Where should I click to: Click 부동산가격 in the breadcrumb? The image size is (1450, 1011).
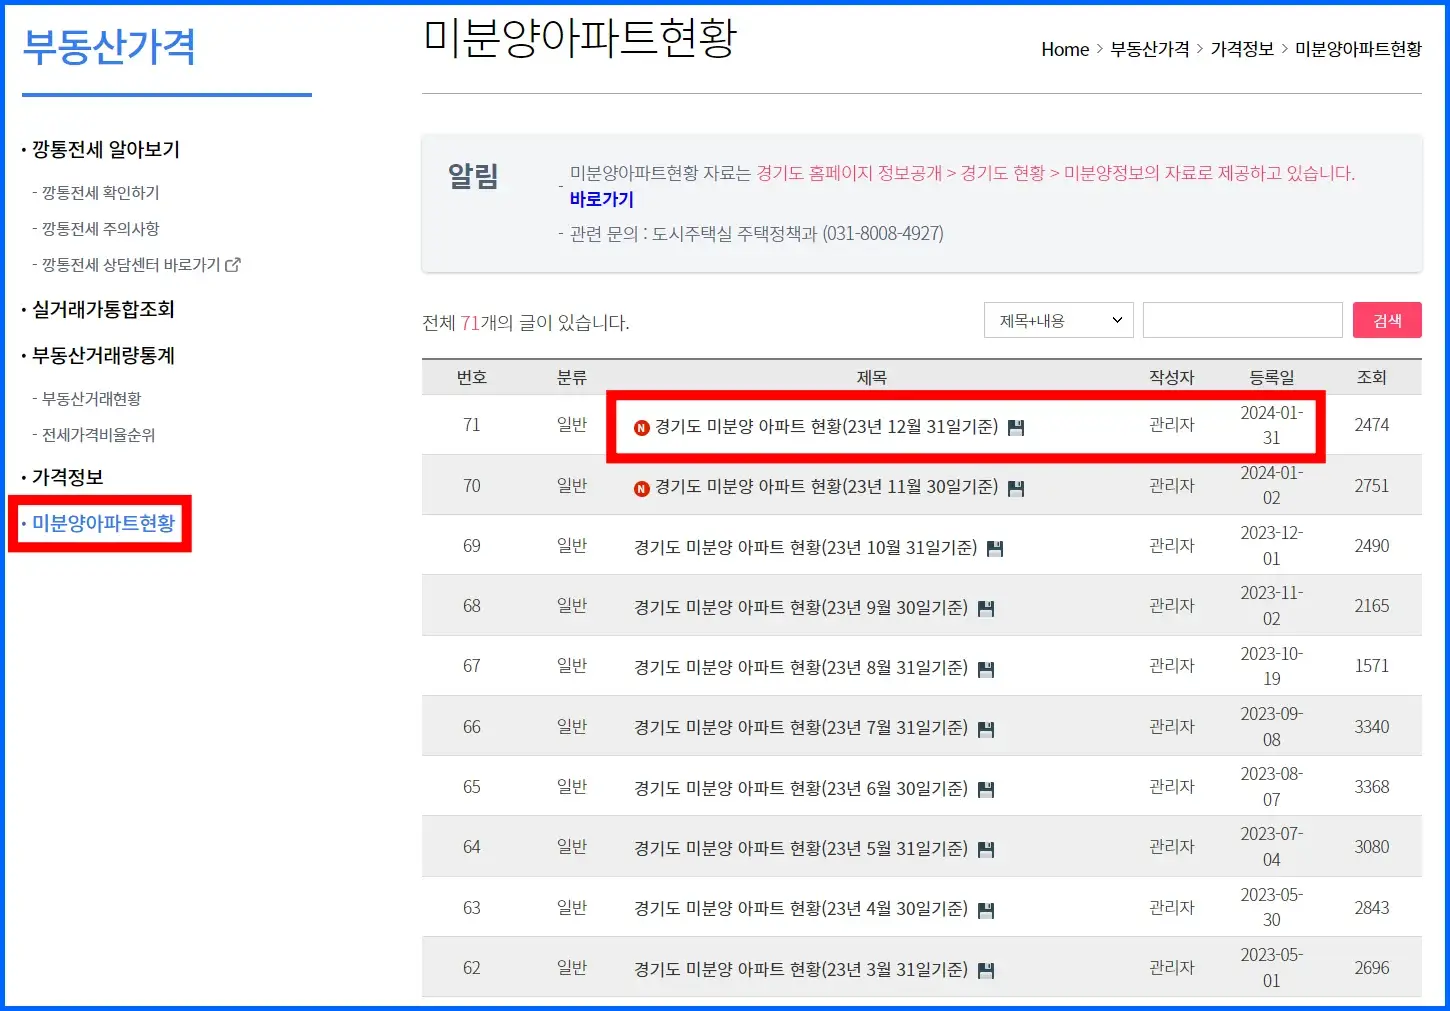click(1150, 49)
